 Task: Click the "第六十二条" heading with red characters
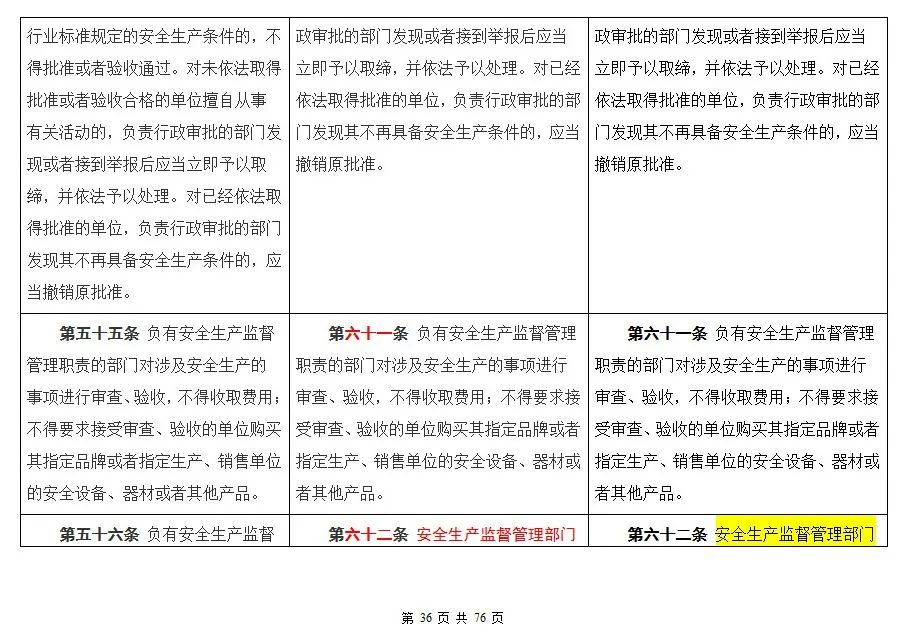[368, 534]
